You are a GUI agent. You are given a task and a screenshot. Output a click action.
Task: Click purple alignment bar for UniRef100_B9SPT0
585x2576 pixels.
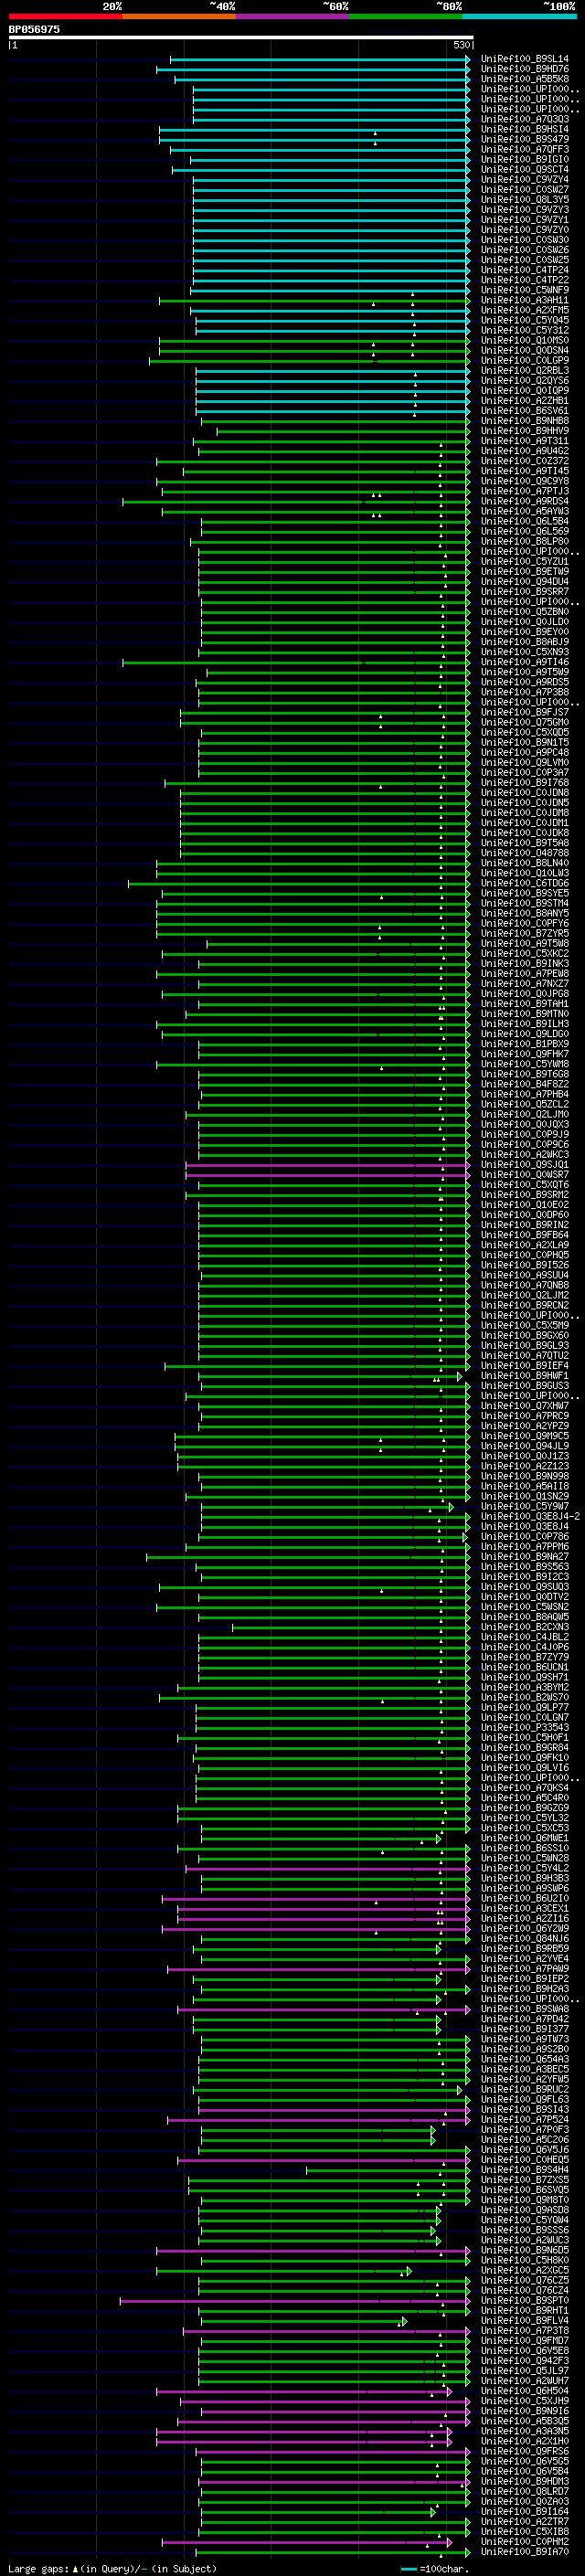coord(295,2300)
